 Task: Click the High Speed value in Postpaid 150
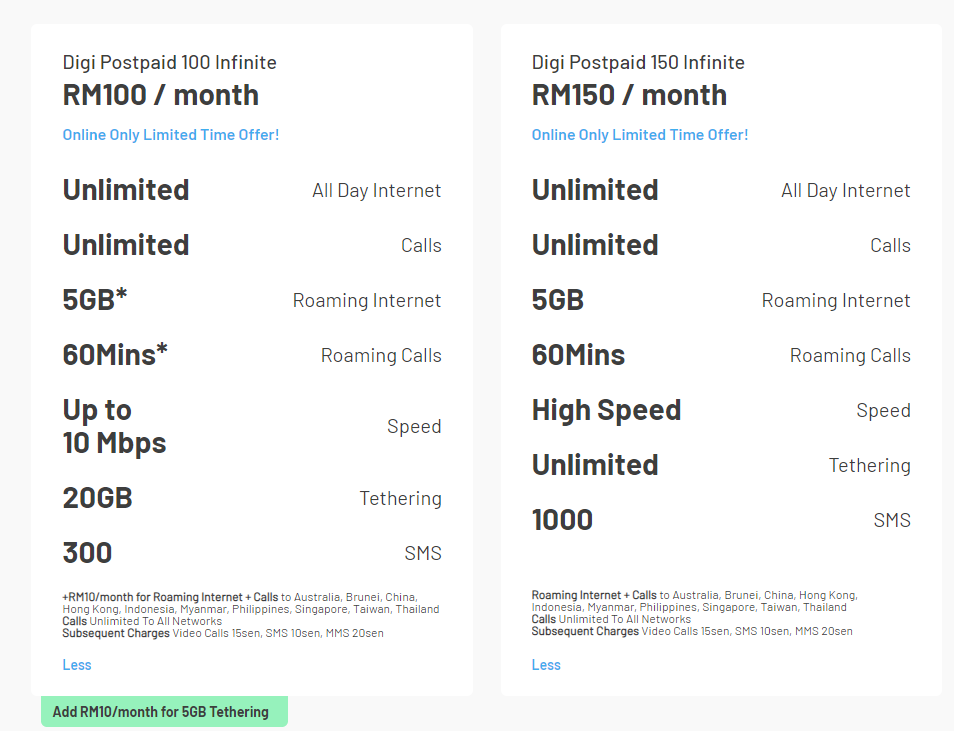(606, 410)
